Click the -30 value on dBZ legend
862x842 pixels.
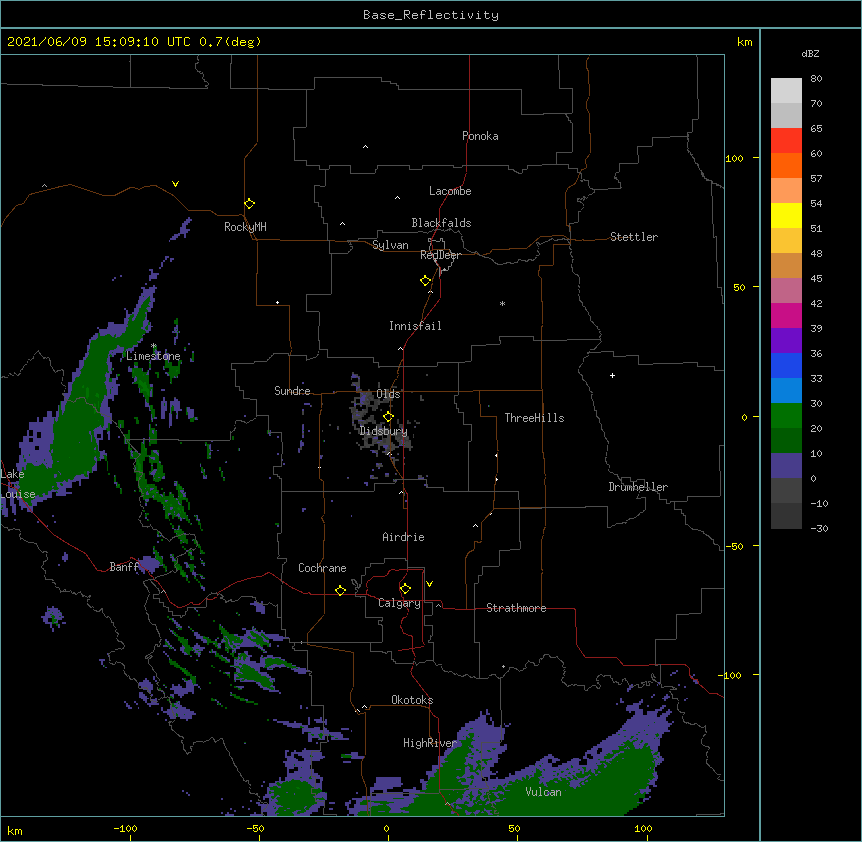point(819,529)
